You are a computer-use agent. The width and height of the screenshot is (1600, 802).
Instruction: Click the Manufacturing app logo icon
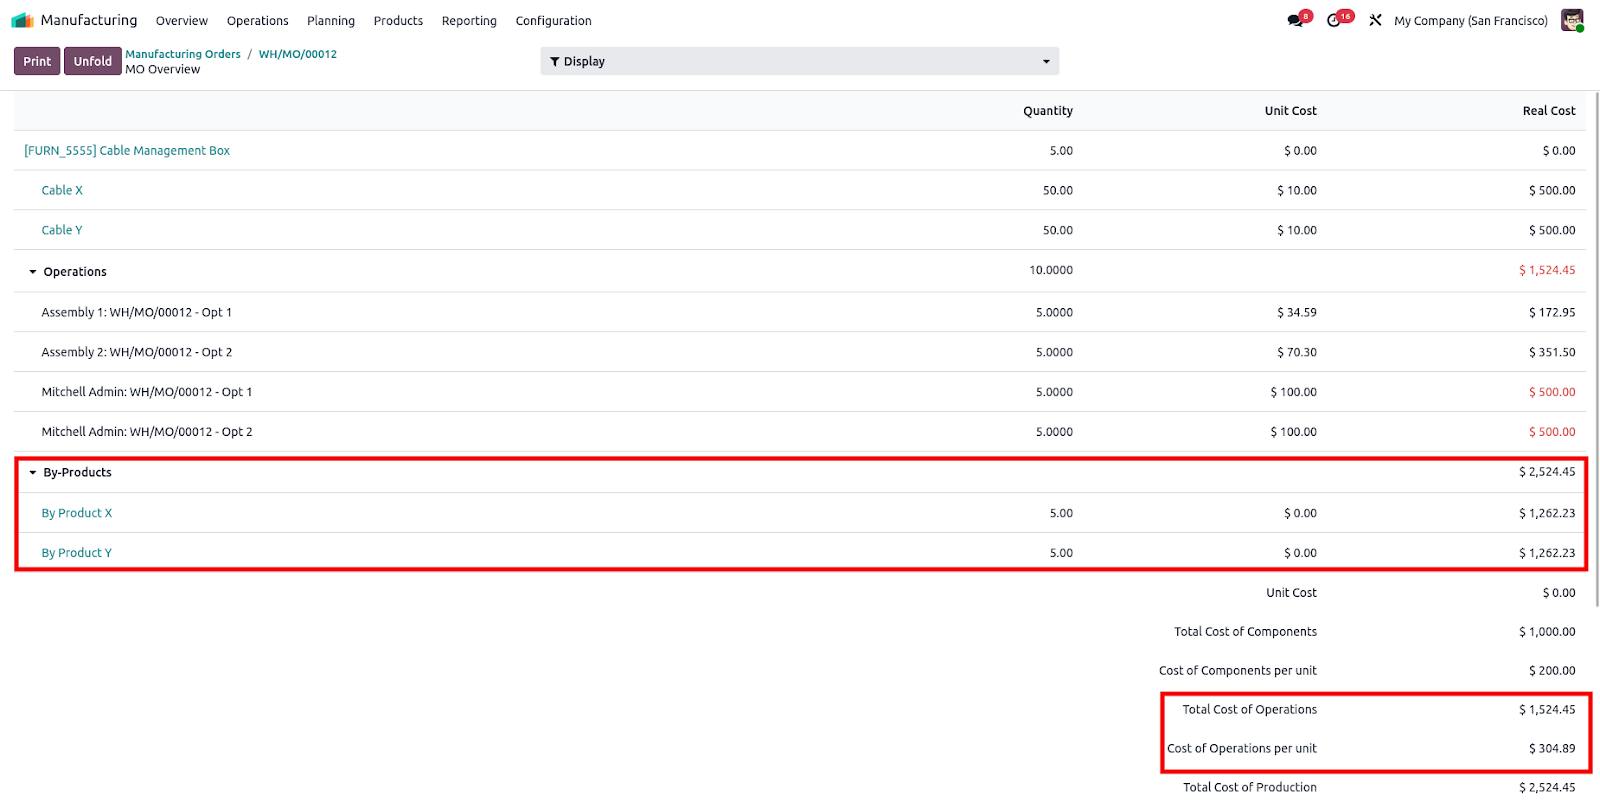(22, 20)
